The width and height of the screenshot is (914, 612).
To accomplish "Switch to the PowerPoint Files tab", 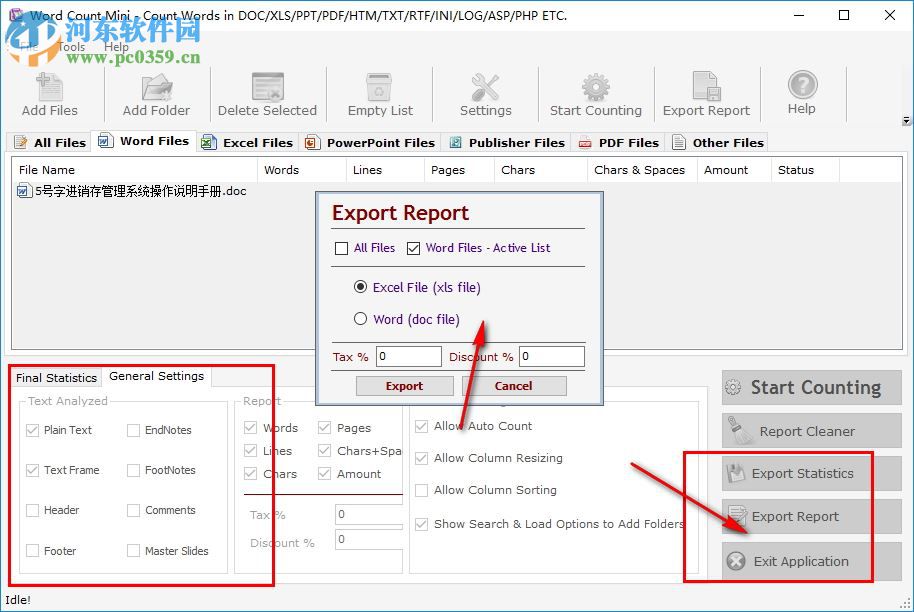I will click(x=370, y=142).
